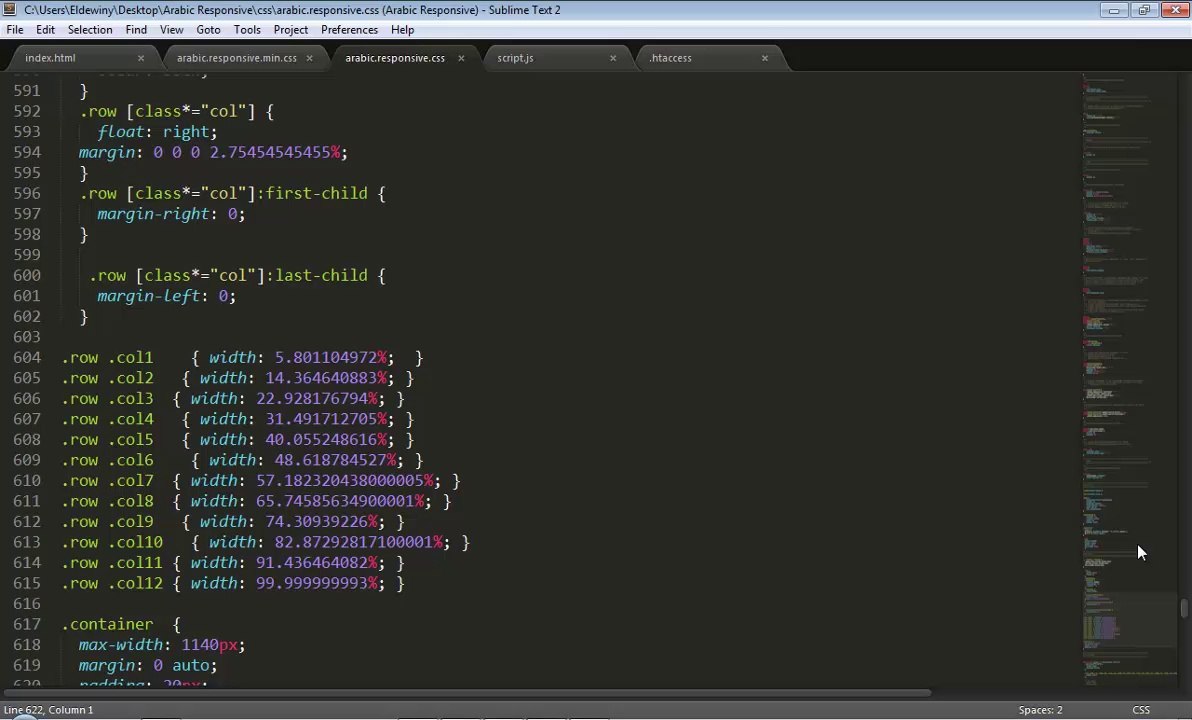Close the index.html tab

pos(141,58)
